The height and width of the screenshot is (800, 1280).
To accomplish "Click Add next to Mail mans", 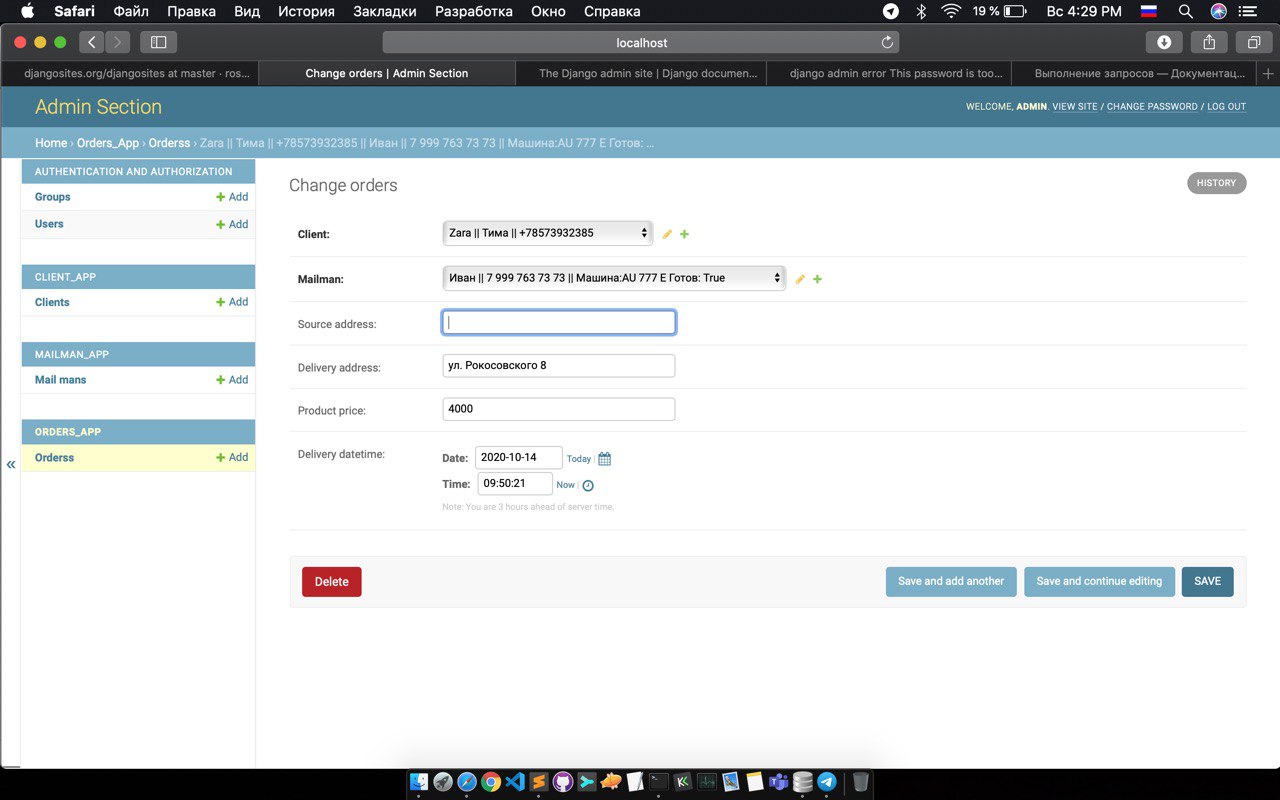I will [232, 380].
